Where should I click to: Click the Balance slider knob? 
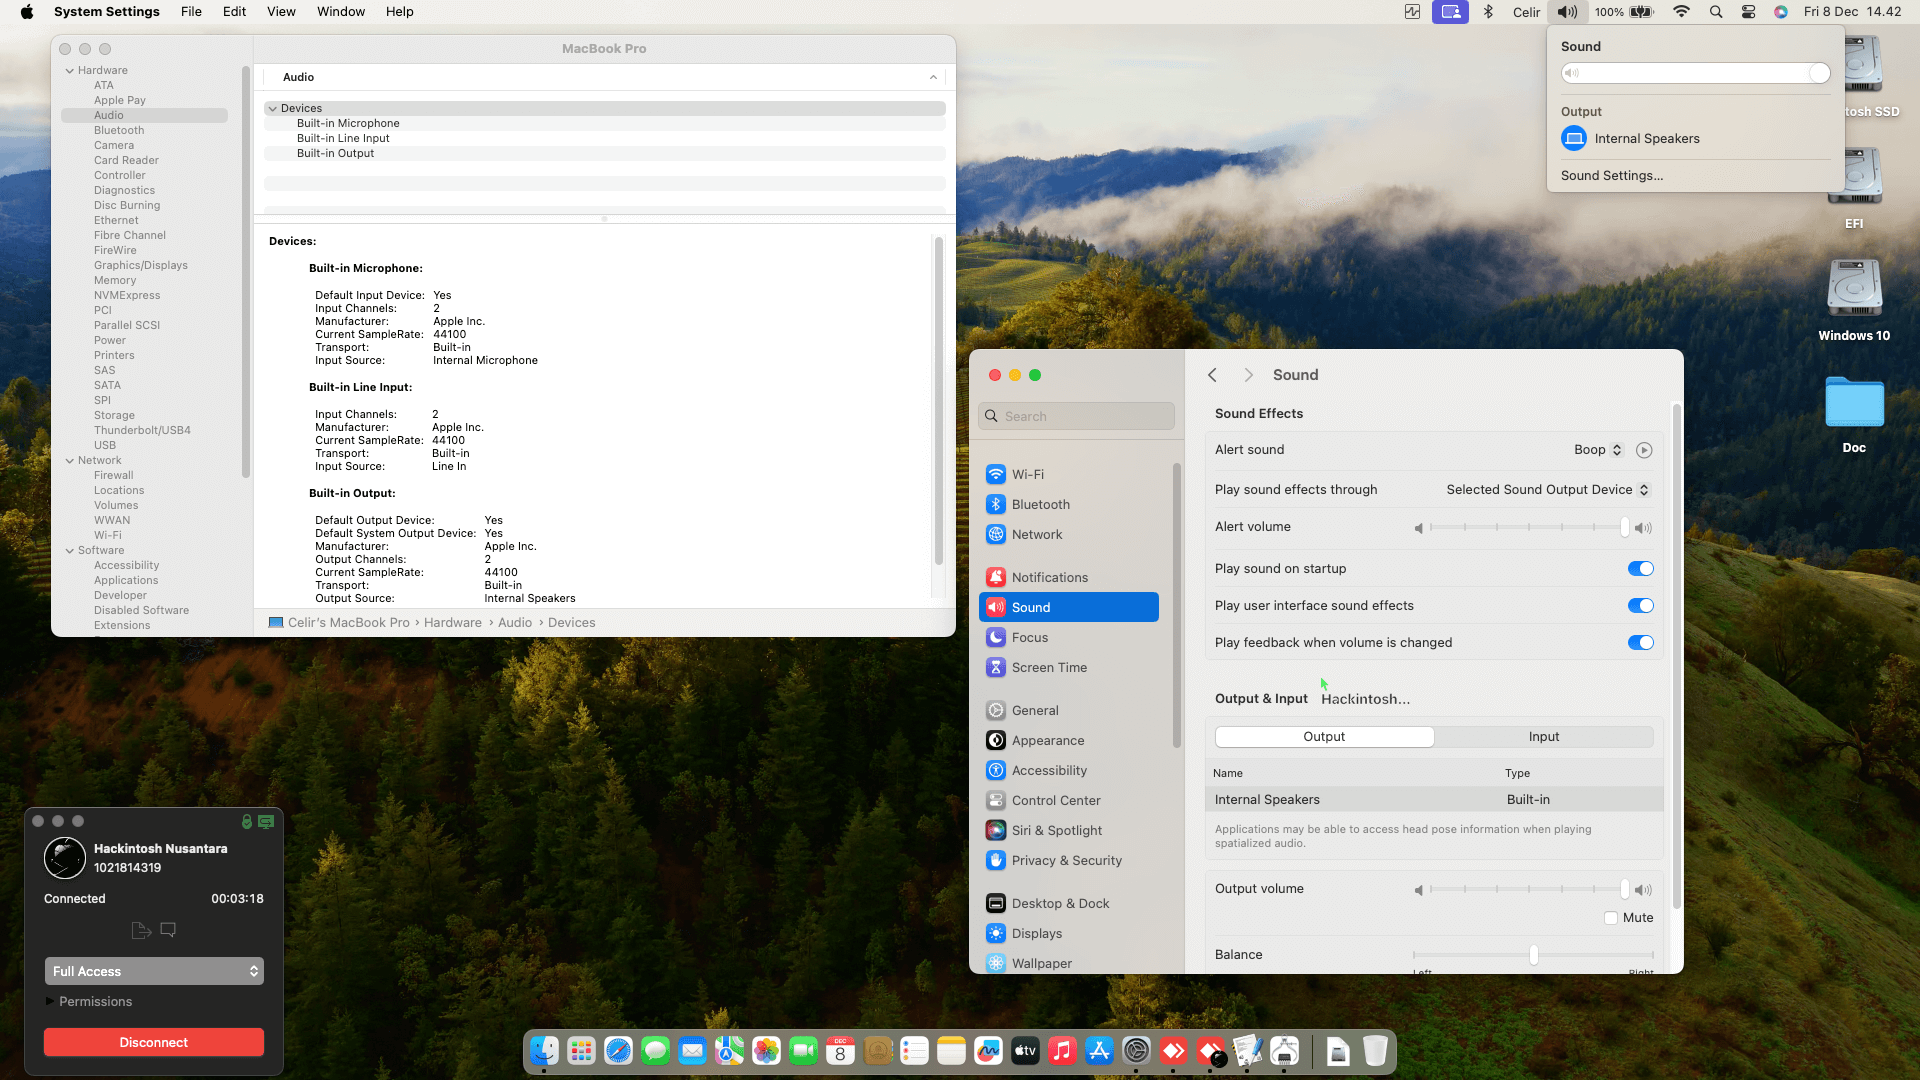tap(1533, 955)
